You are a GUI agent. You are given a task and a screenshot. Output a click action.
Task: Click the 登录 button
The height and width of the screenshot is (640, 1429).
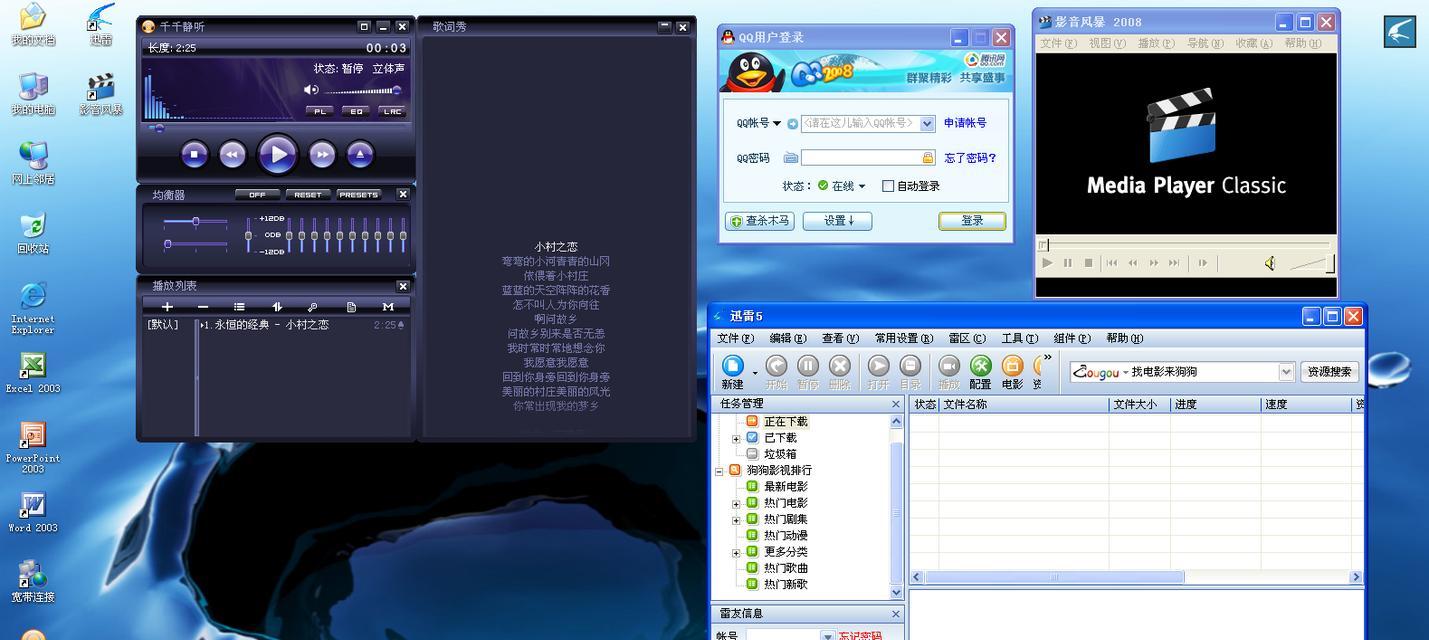tap(972, 221)
